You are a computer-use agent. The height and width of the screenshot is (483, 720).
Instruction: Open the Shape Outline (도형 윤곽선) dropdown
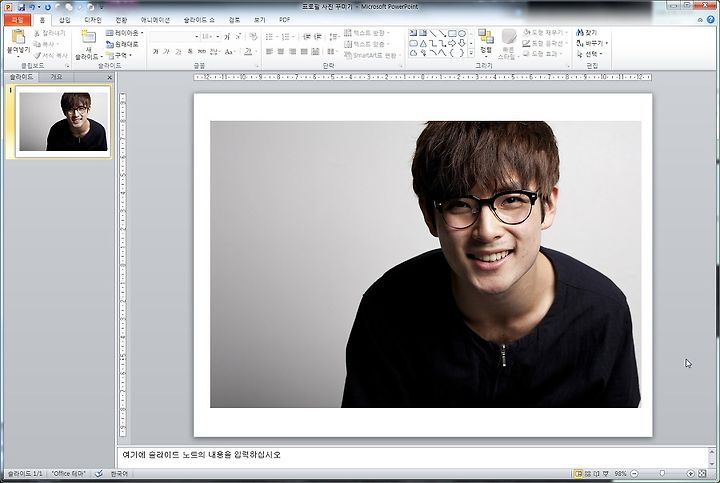(x=544, y=43)
